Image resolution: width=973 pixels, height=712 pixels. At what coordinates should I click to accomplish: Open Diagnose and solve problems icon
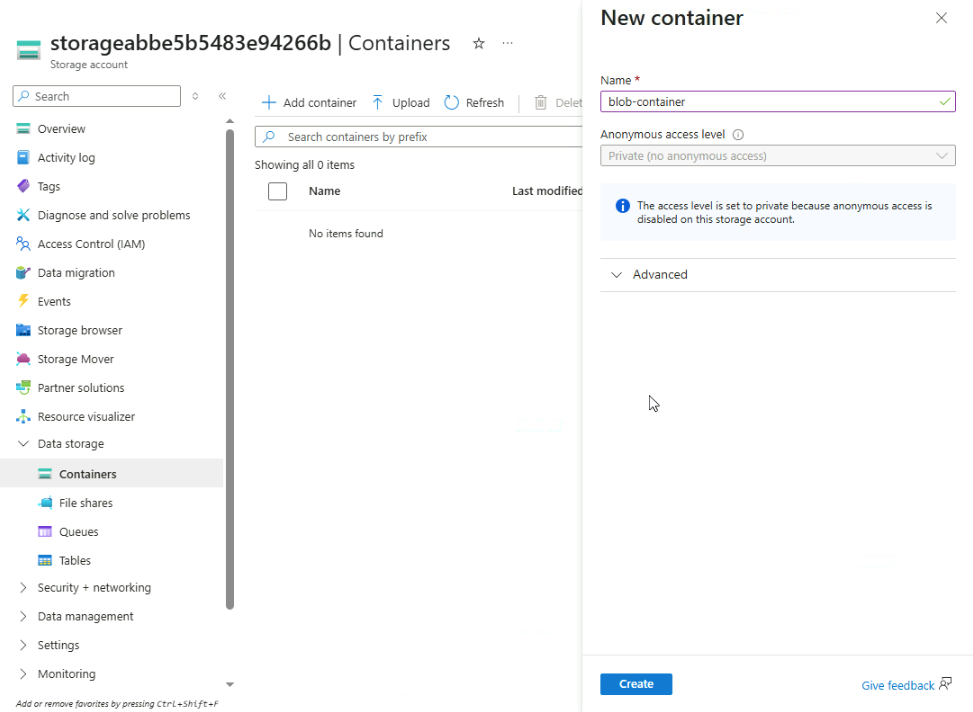point(23,215)
